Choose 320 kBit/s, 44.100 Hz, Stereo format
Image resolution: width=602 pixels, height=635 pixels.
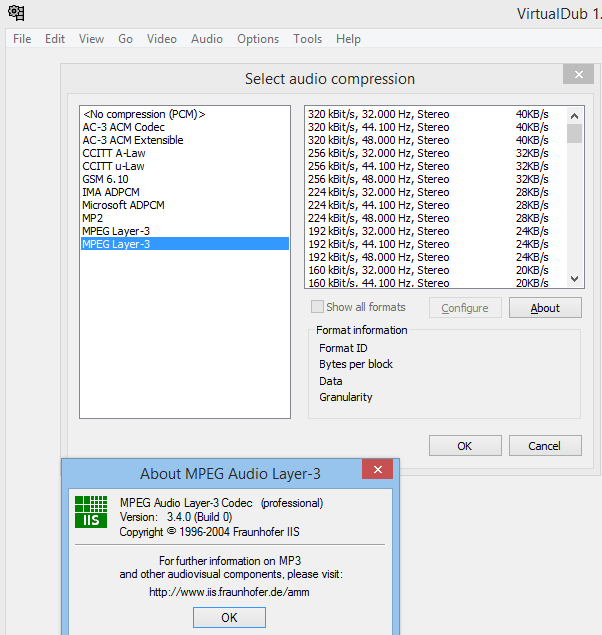(x=436, y=127)
